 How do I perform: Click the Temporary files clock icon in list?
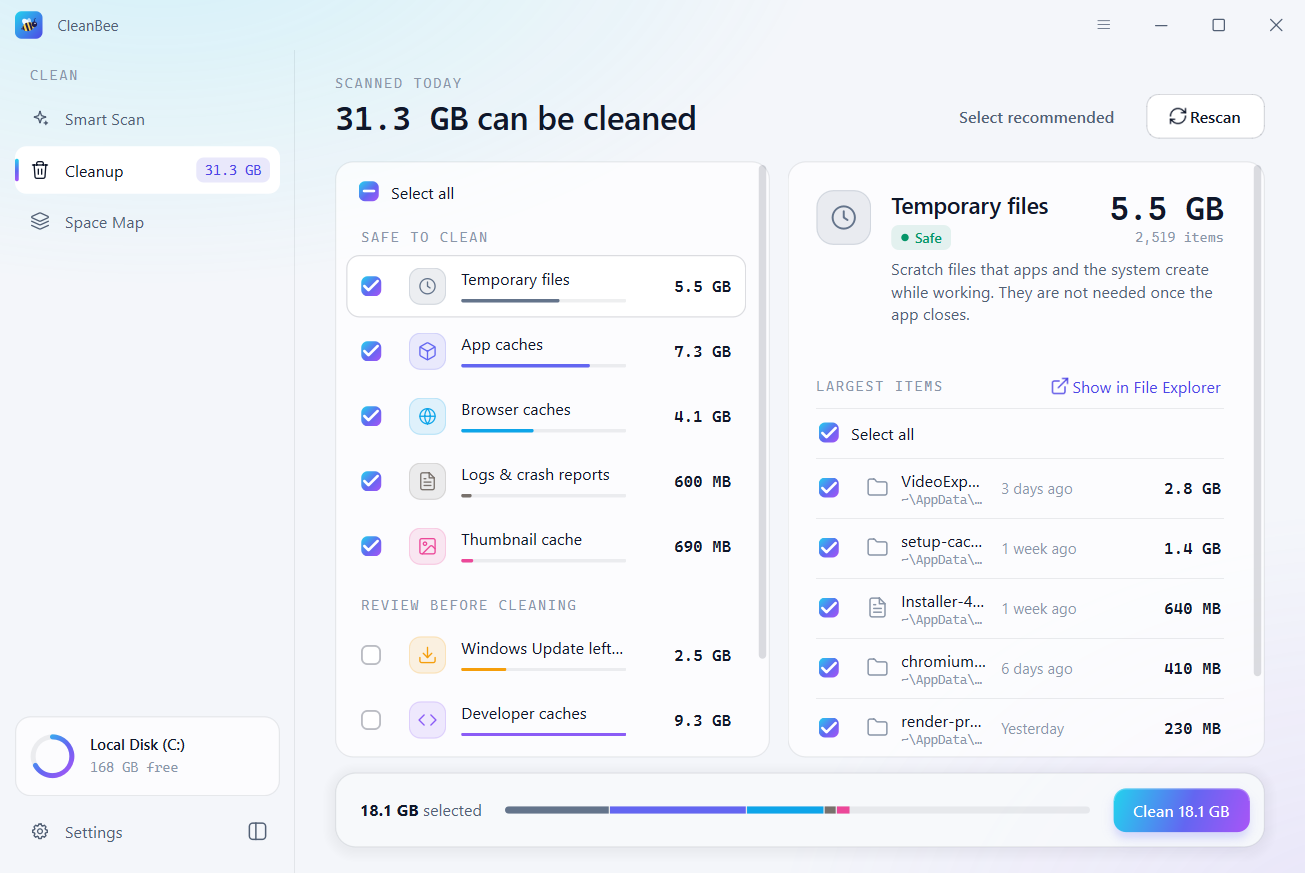[427, 286]
